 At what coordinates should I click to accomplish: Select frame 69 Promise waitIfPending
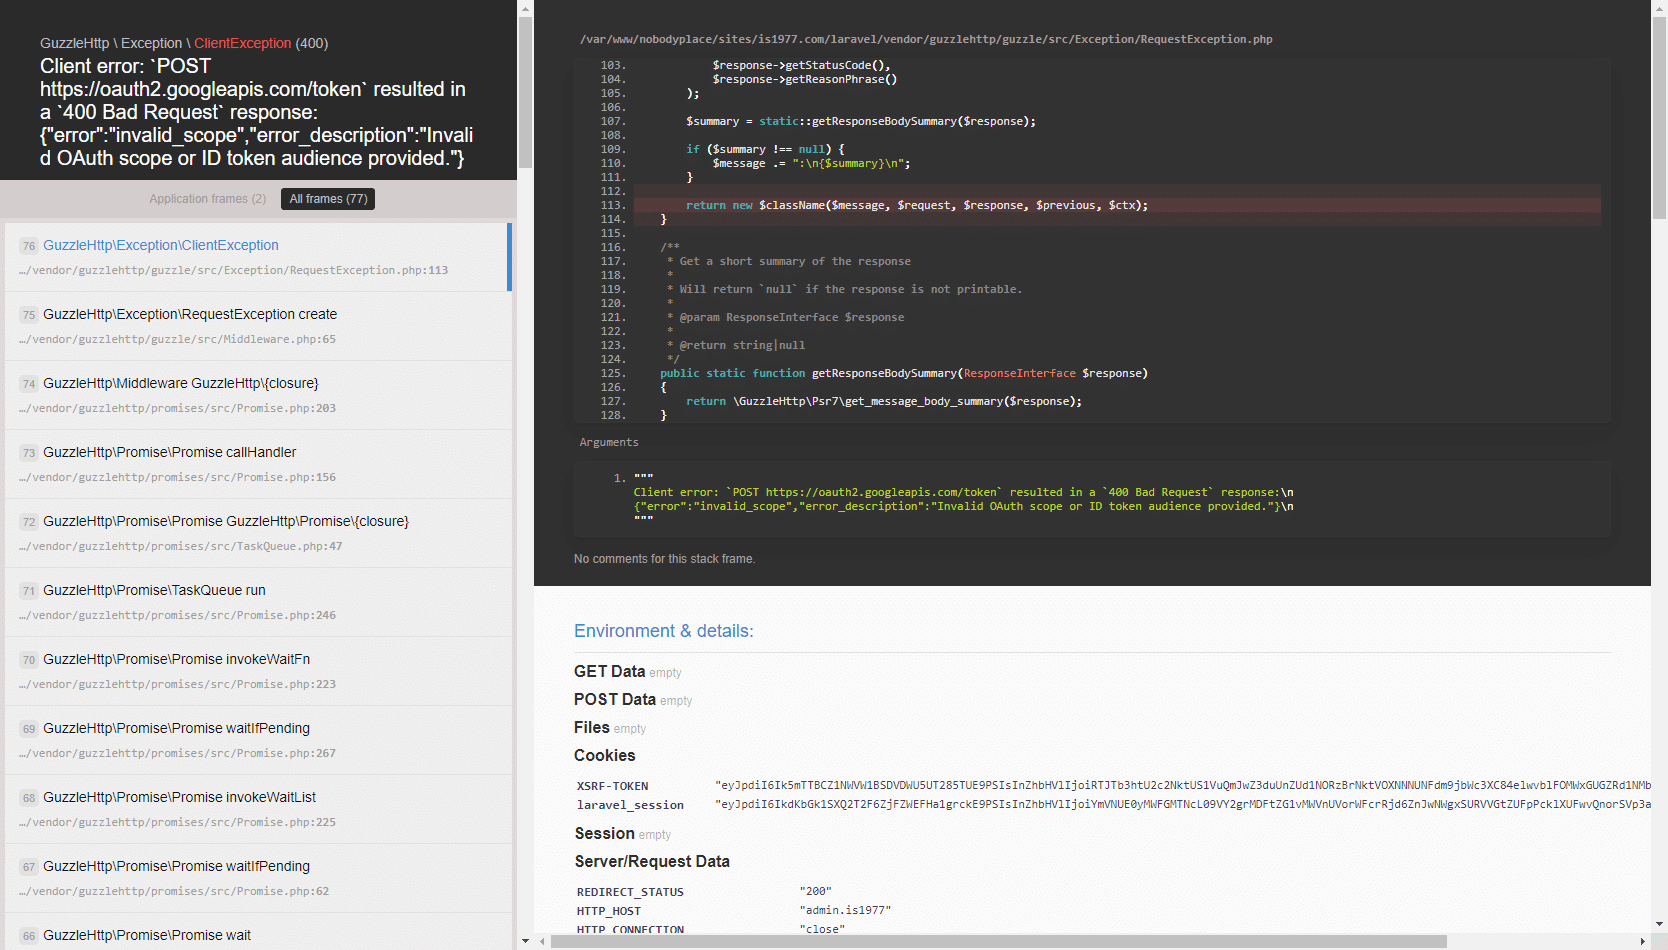258,740
